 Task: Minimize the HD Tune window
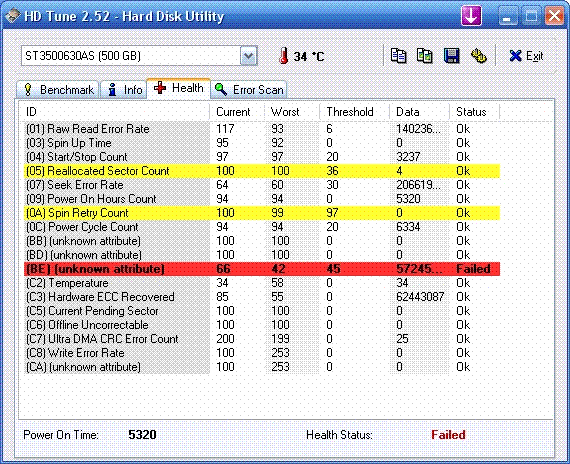507,16
